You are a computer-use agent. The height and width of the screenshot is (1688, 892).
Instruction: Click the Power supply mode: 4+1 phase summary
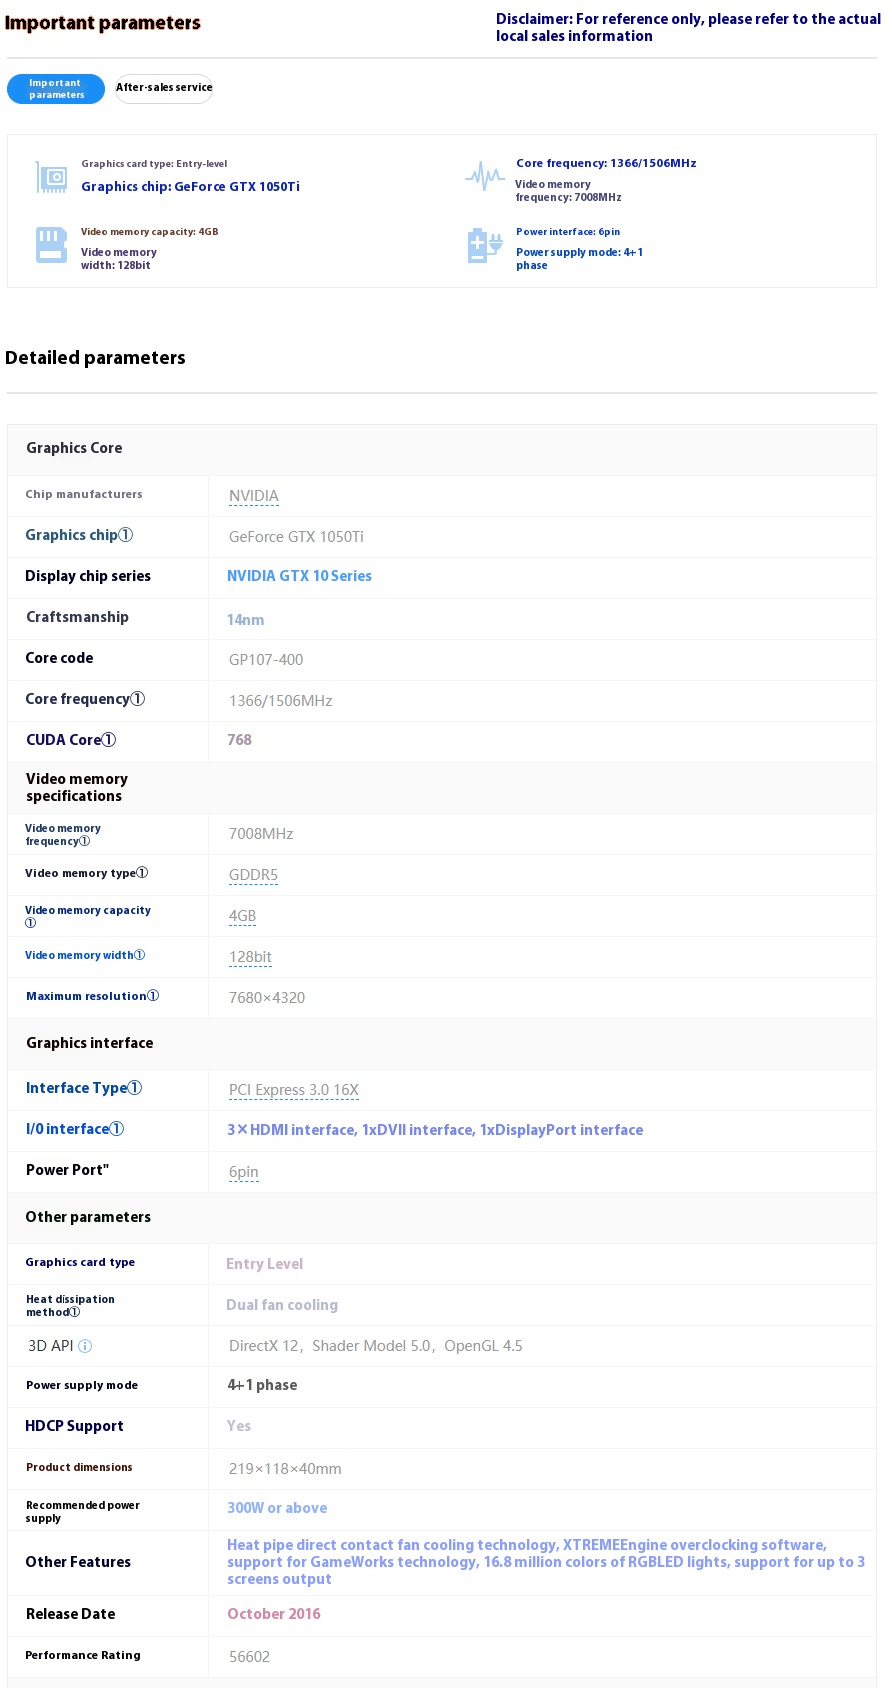[580, 259]
